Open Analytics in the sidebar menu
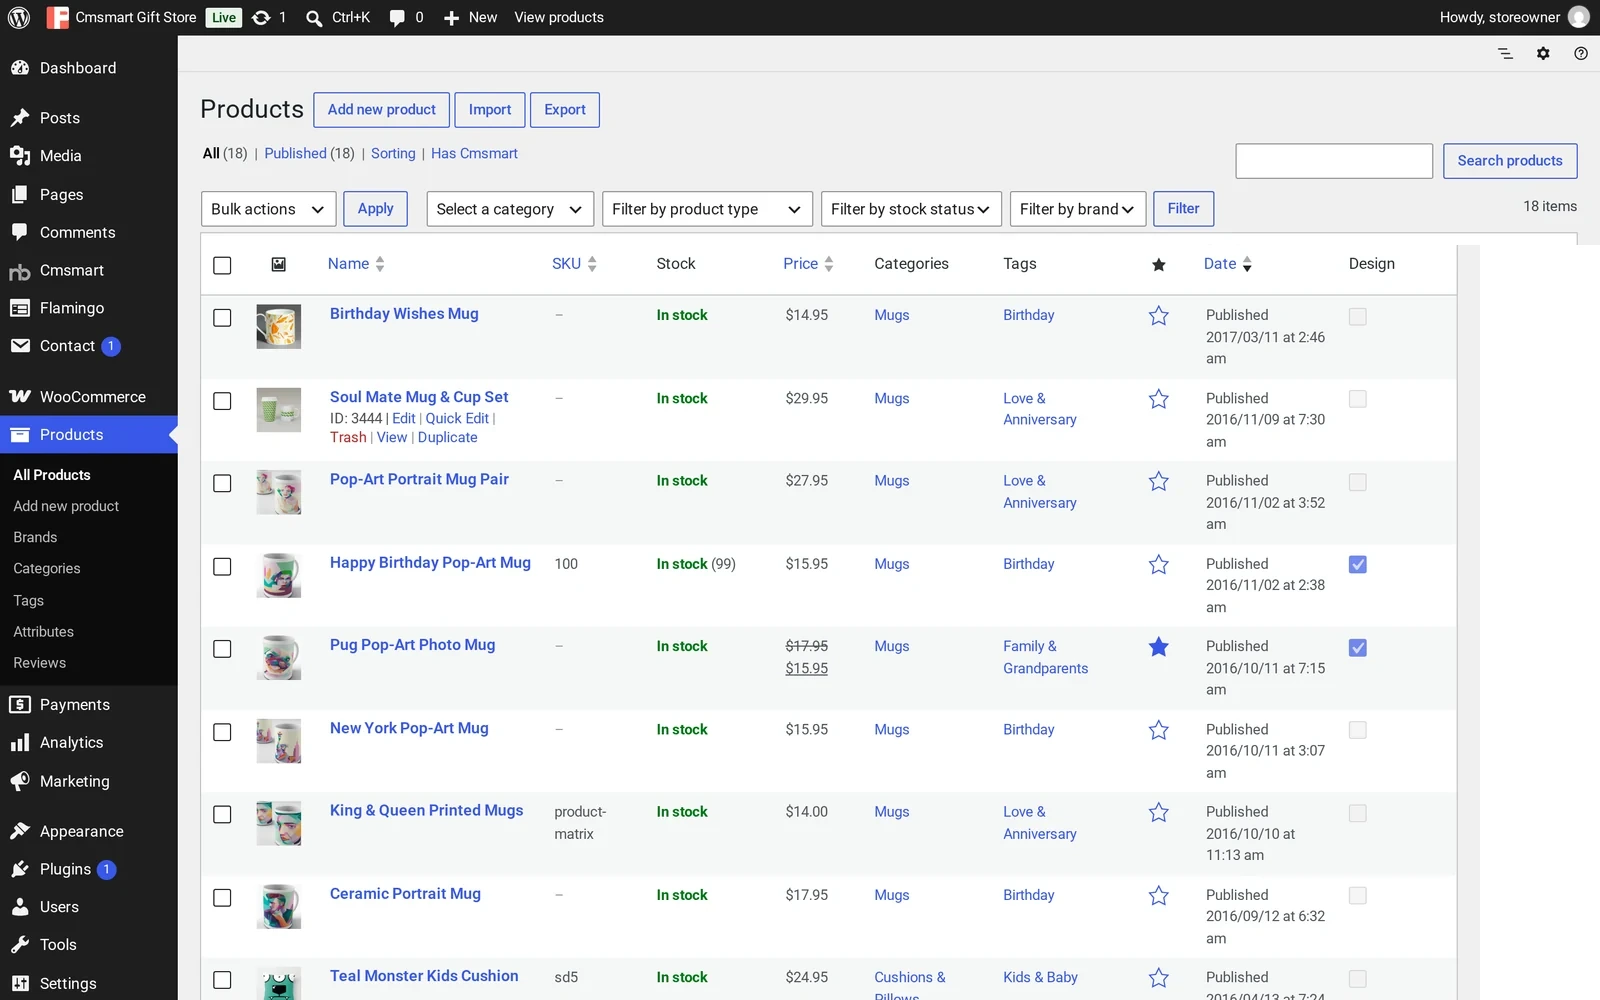This screenshot has width=1600, height=1000. (x=89, y=743)
